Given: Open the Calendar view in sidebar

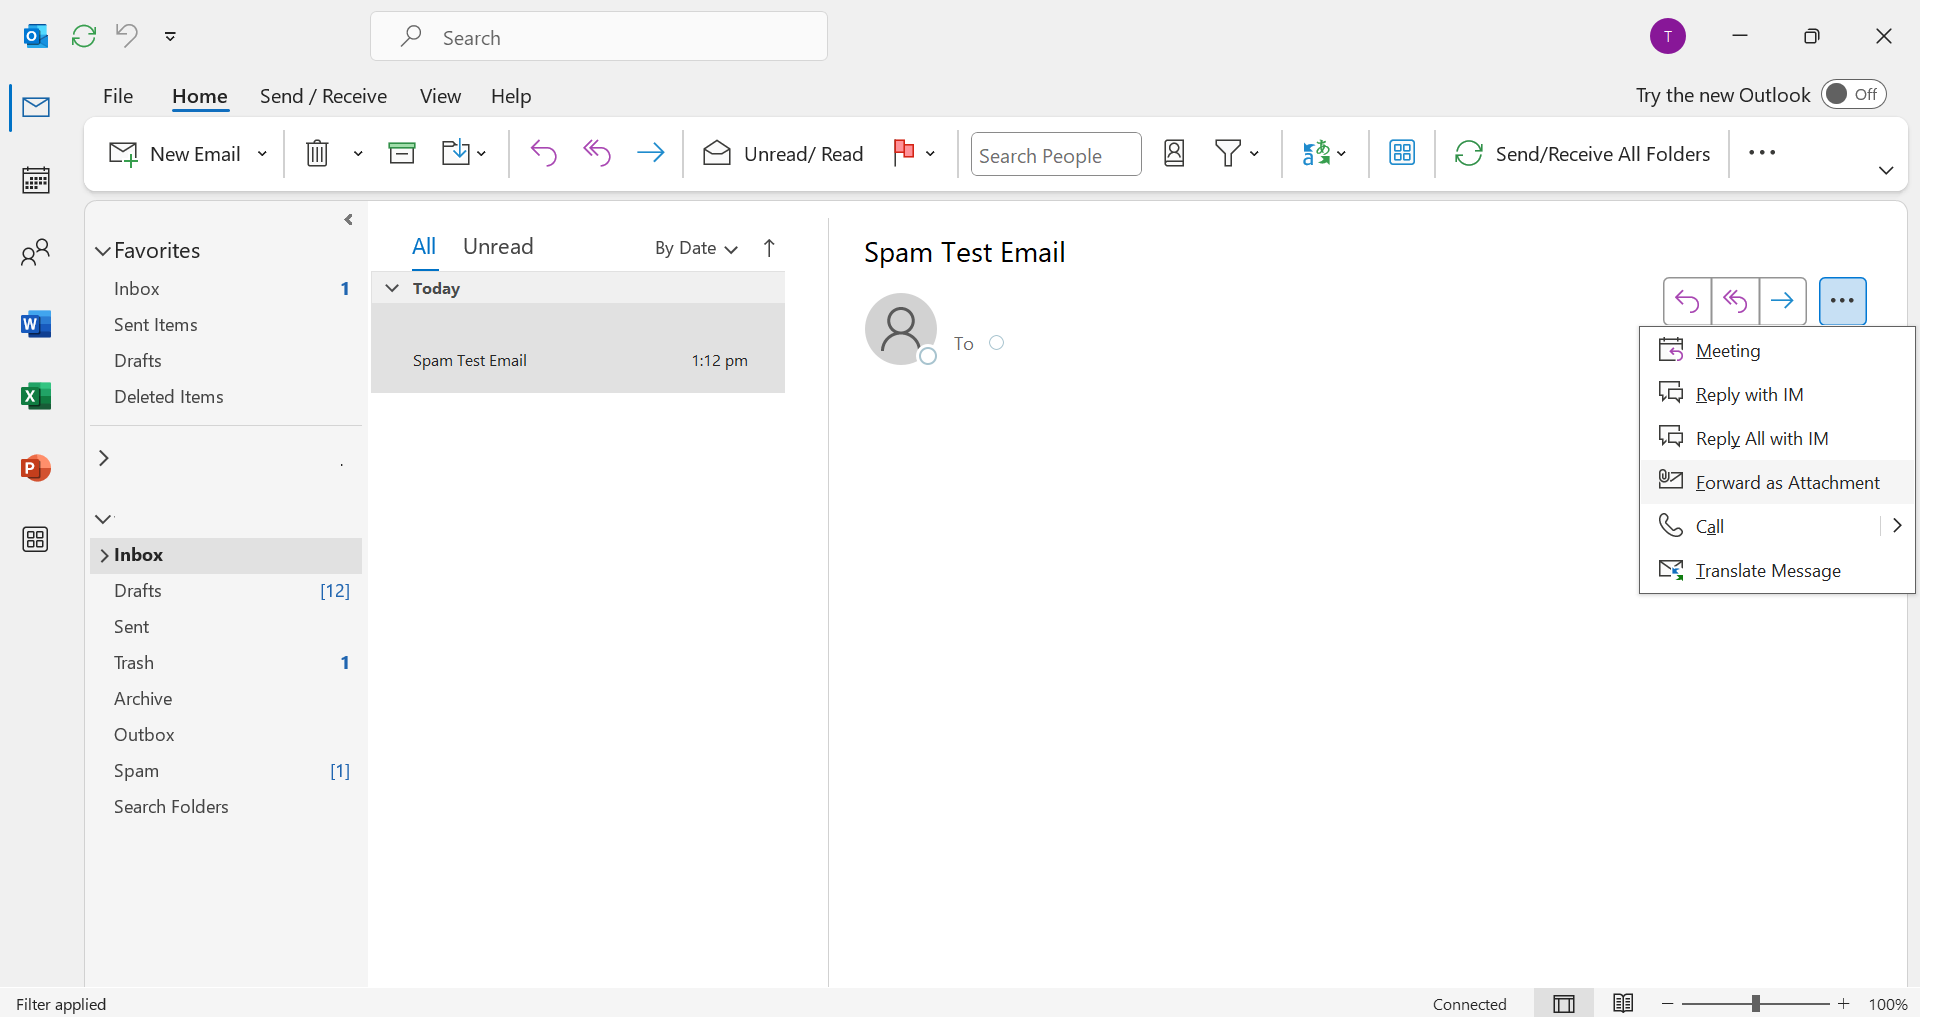Looking at the screenshot, I should point(36,180).
